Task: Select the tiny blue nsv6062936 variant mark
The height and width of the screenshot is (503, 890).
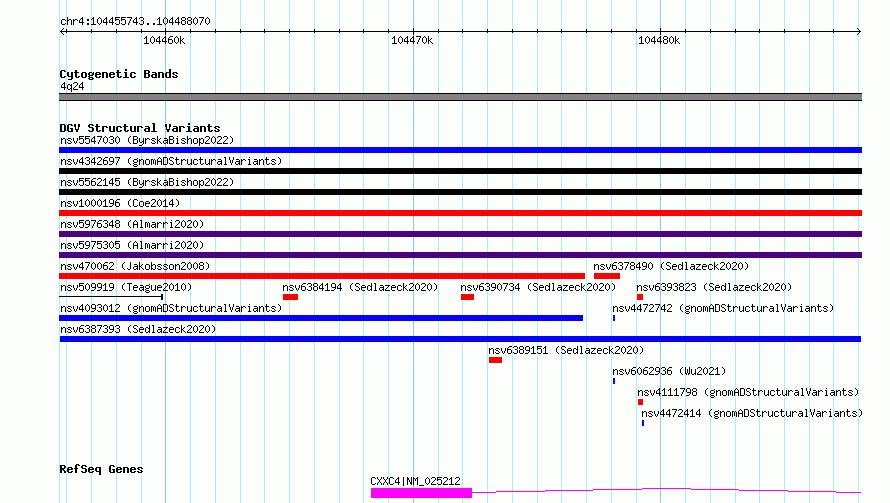Action: [x=614, y=381]
